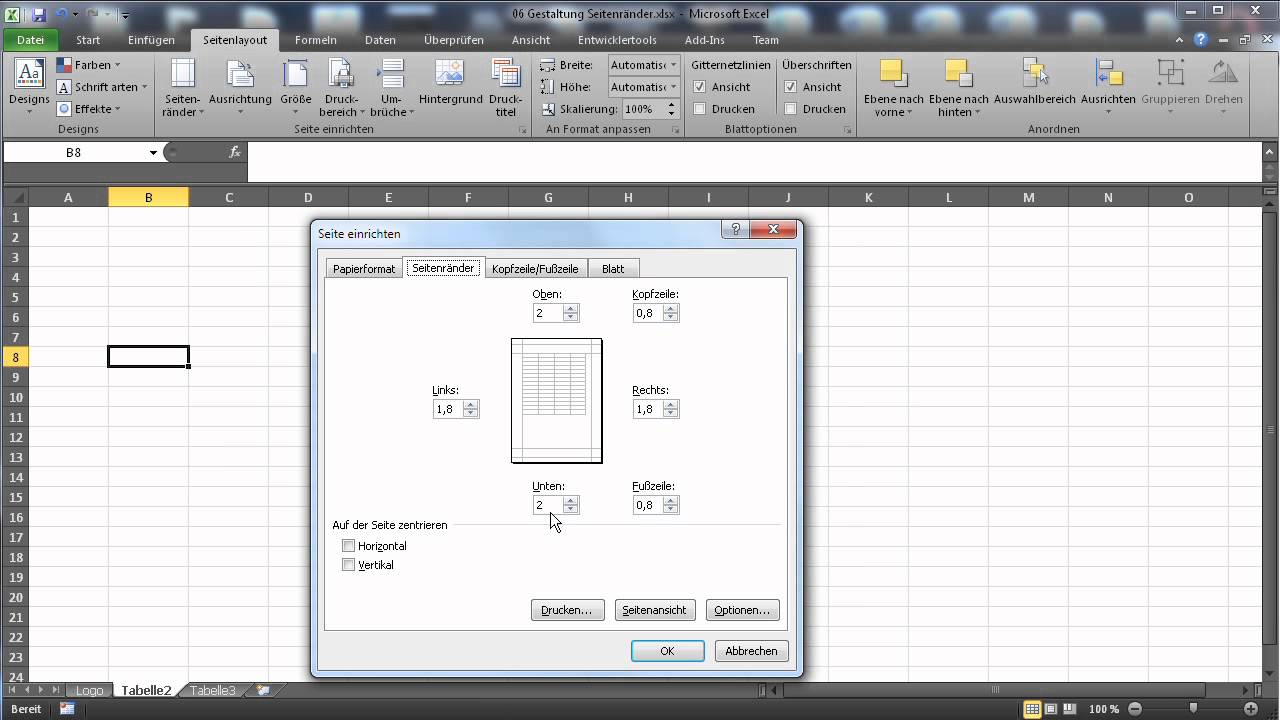Expand the Name Box dropdown arrow
Screen dimensions: 1280x720
[153, 153]
